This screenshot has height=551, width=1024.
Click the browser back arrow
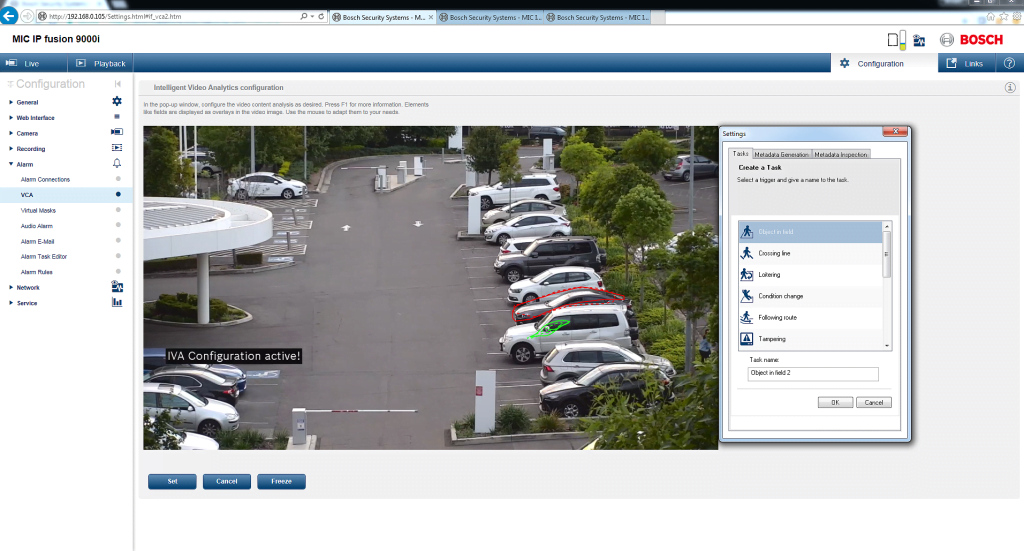(x=10, y=17)
